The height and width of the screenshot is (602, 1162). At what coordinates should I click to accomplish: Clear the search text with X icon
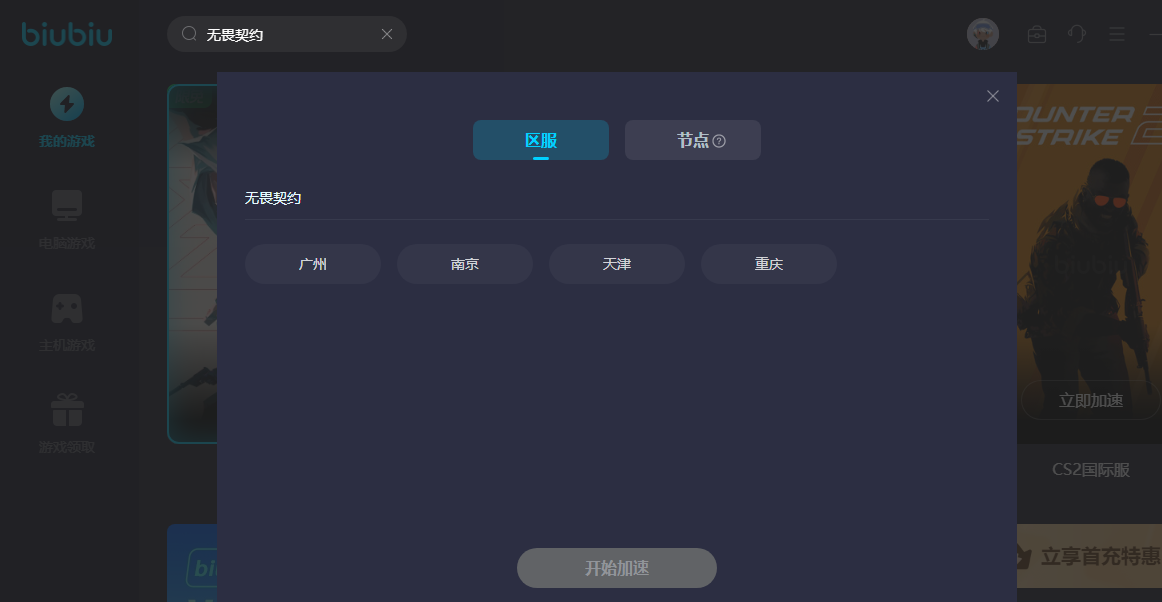click(387, 34)
